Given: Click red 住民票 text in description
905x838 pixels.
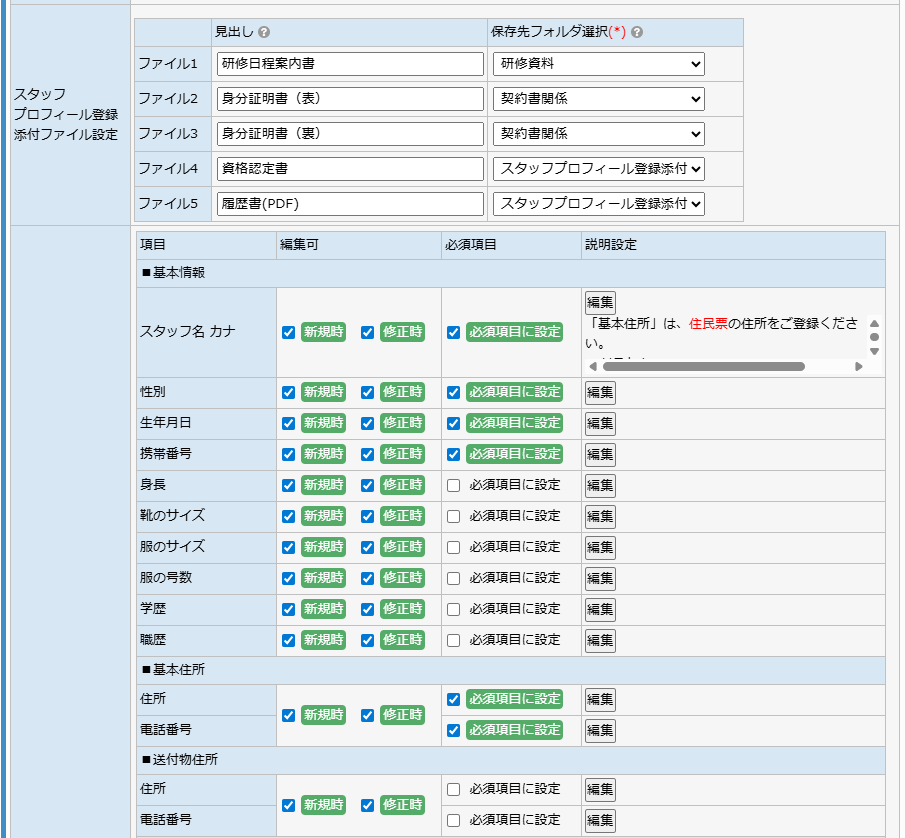Looking at the screenshot, I should [708, 323].
